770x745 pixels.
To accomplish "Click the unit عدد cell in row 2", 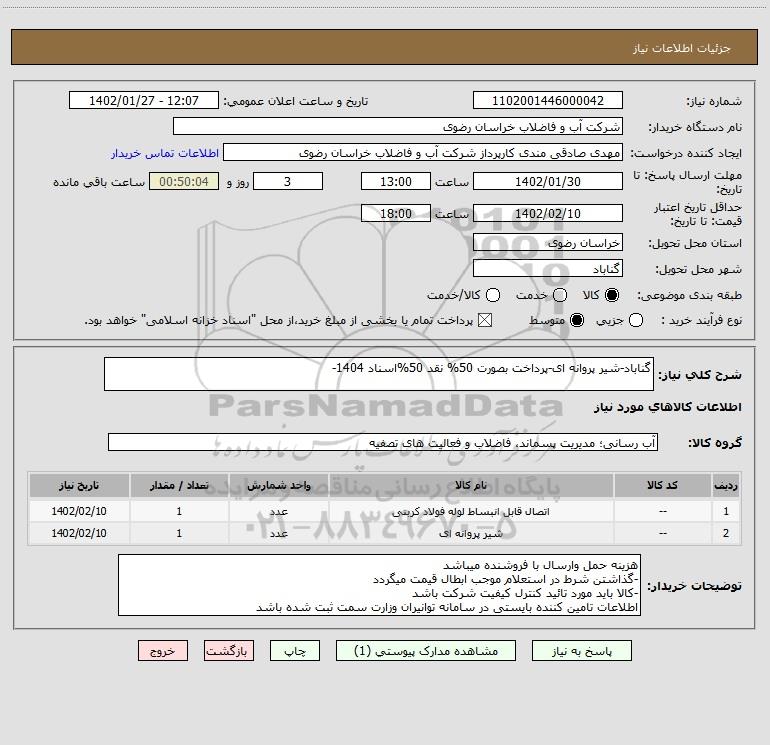I will (278, 533).
